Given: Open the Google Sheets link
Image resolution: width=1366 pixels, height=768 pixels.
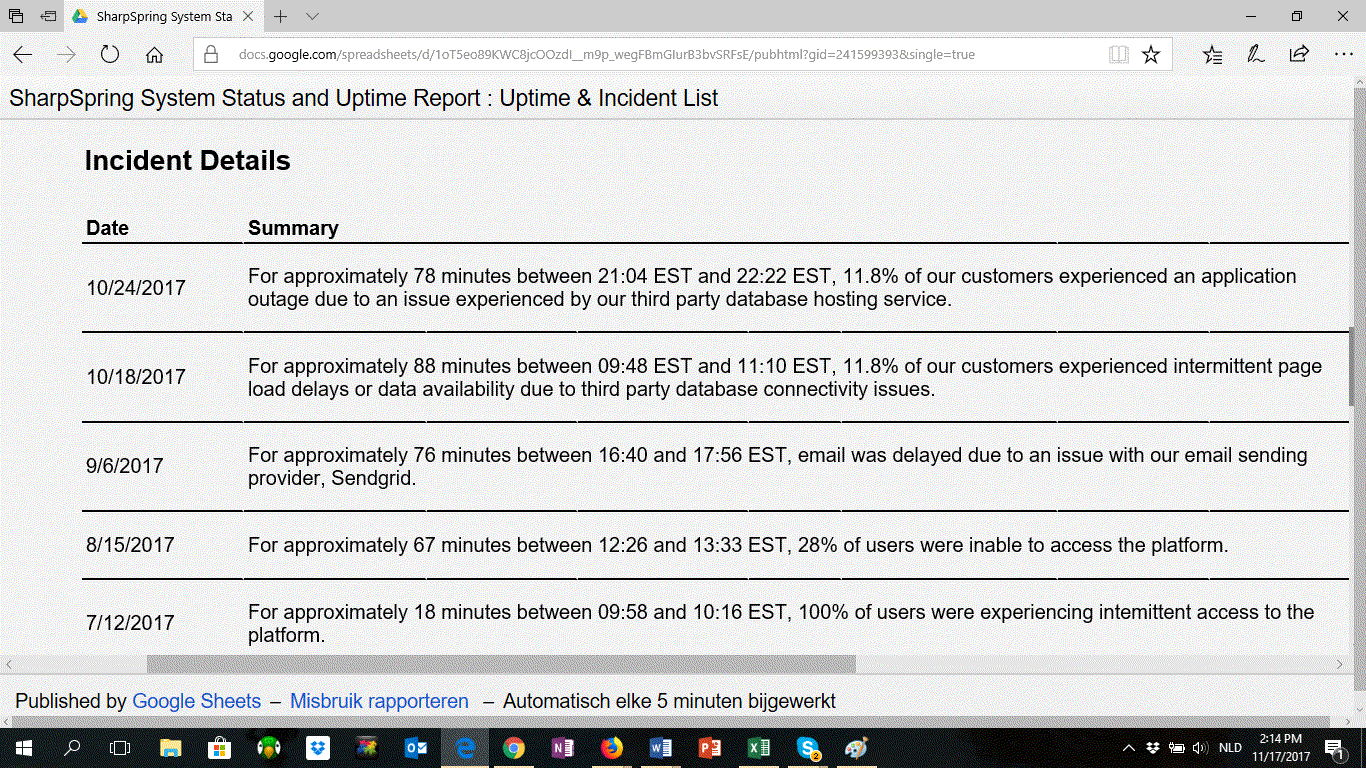Looking at the screenshot, I should click(196, 701).
